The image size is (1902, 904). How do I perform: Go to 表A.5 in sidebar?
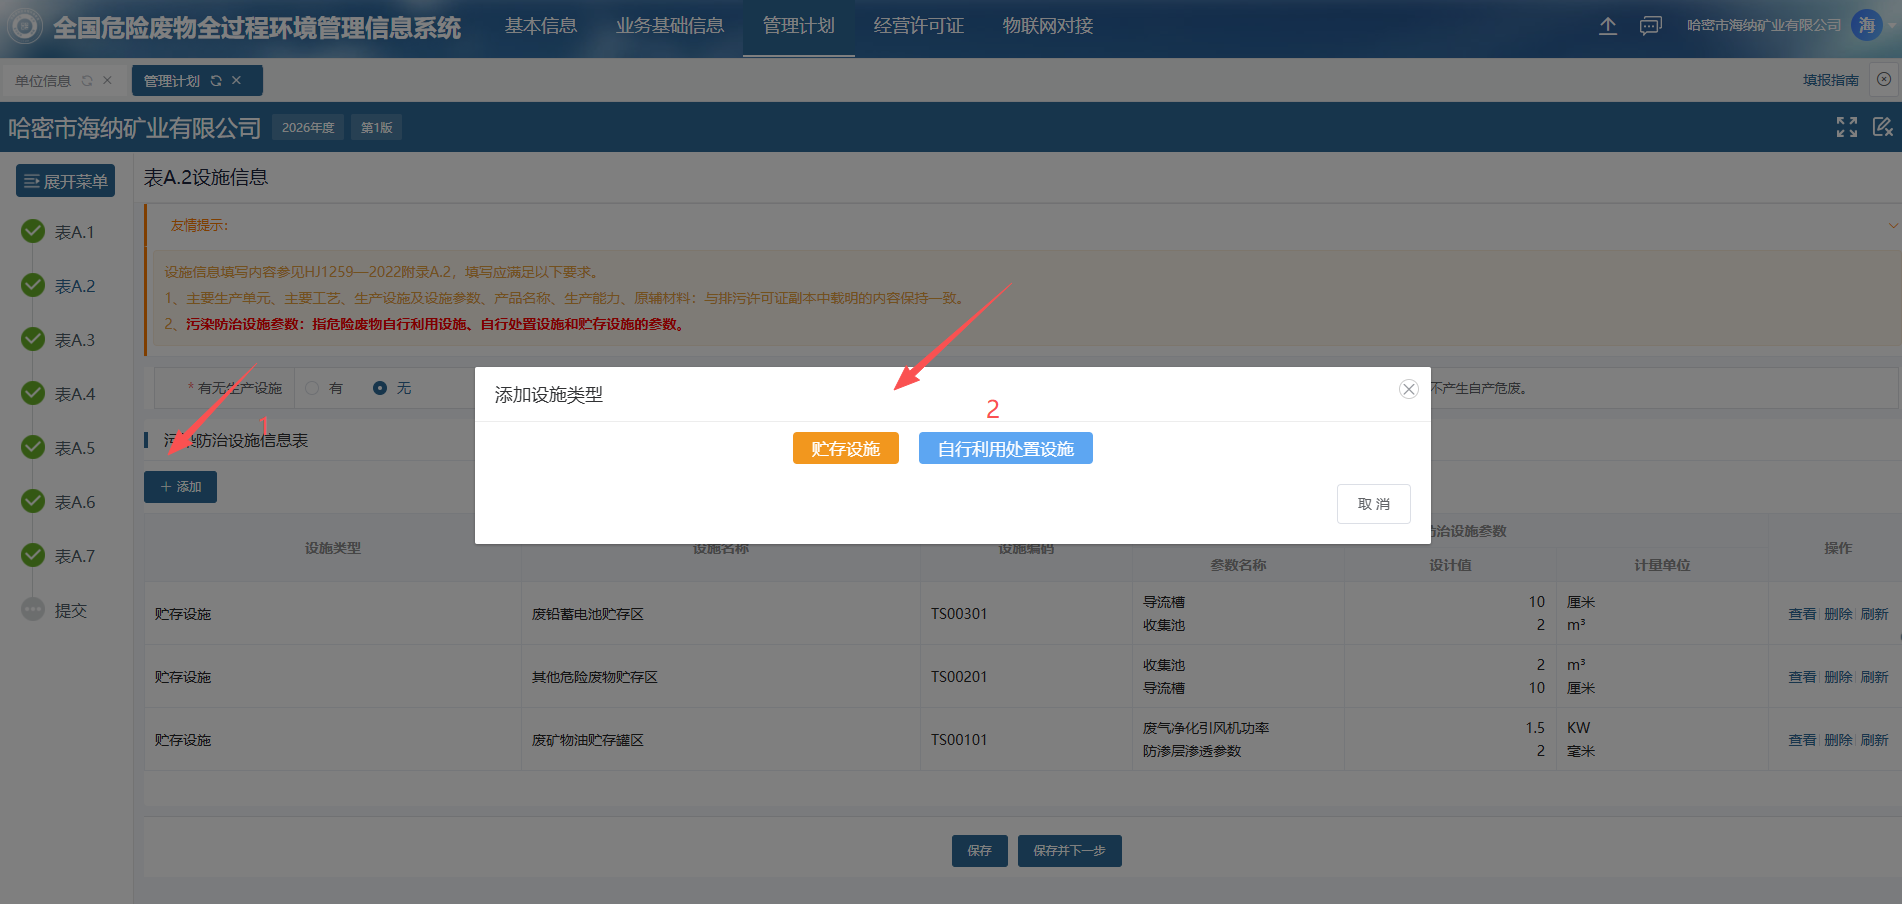pyautogui.click(x=74, y=448)
